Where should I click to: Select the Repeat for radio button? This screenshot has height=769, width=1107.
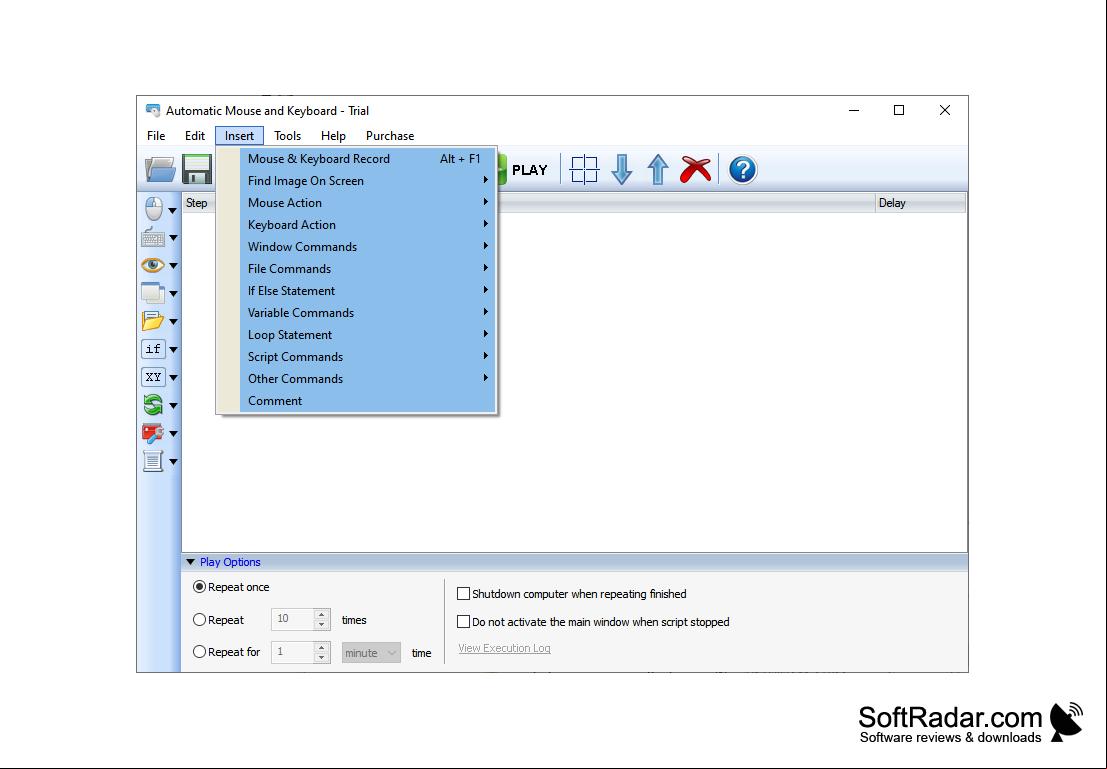[x=200, y=652]
